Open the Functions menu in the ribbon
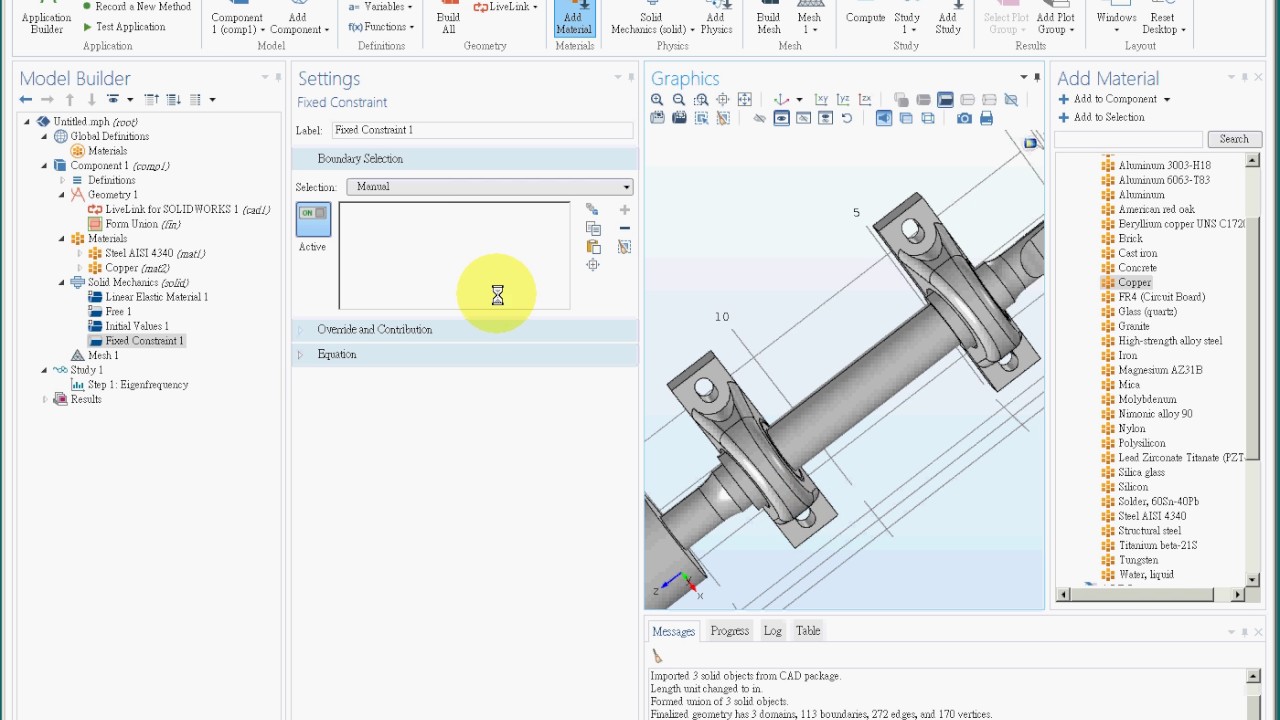 point(380,27)
